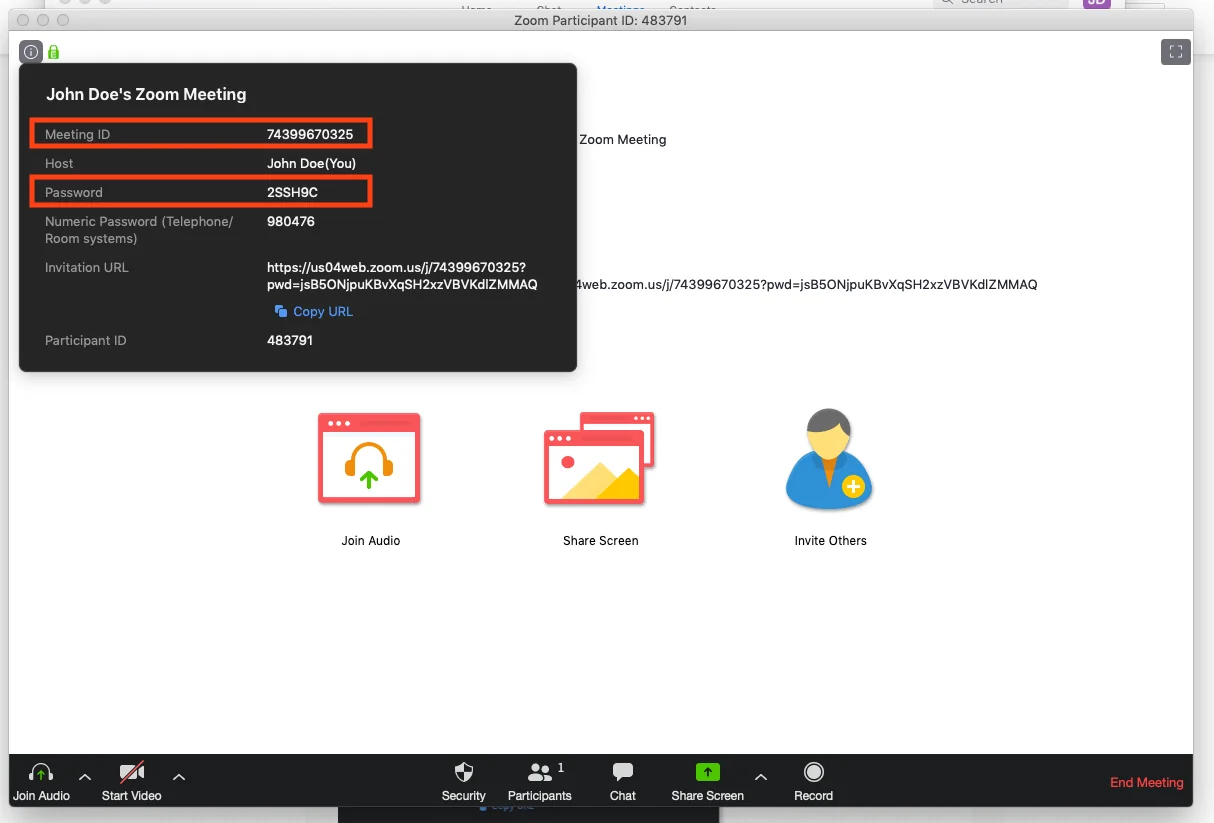Select the numeric password 980476
Image resolution: width=1214 pixels, height=823 pixels.
coord(291,221)
